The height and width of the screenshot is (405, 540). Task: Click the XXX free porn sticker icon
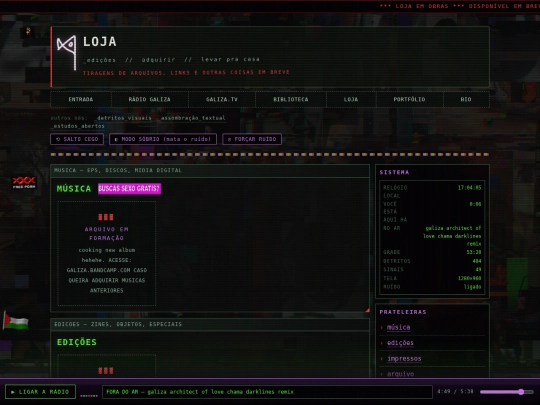pyautogui.click(x=24, y=182)
